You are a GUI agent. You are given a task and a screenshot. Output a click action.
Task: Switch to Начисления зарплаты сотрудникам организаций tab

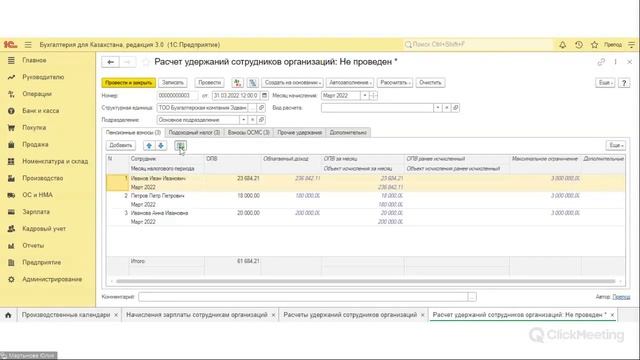(x=197, y=315)
